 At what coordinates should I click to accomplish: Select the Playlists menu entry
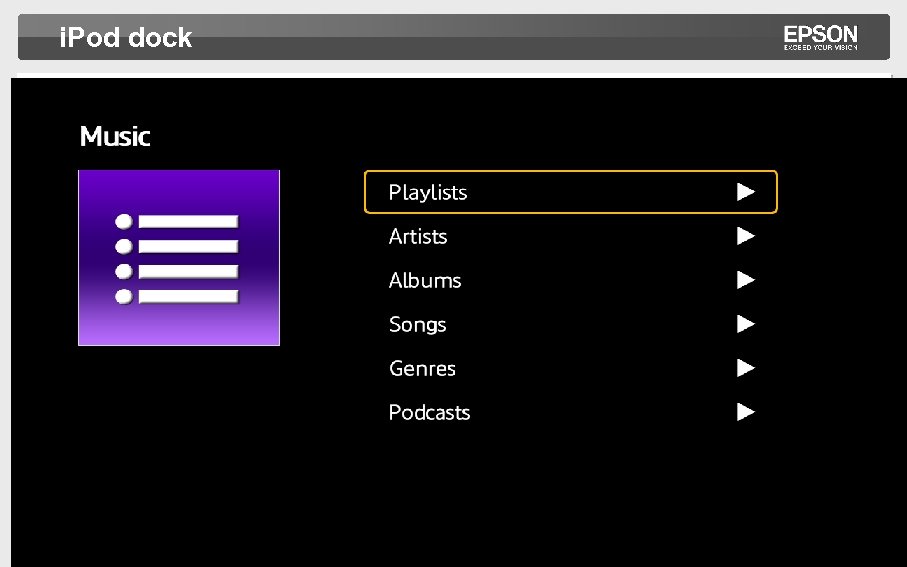point(428,192)
